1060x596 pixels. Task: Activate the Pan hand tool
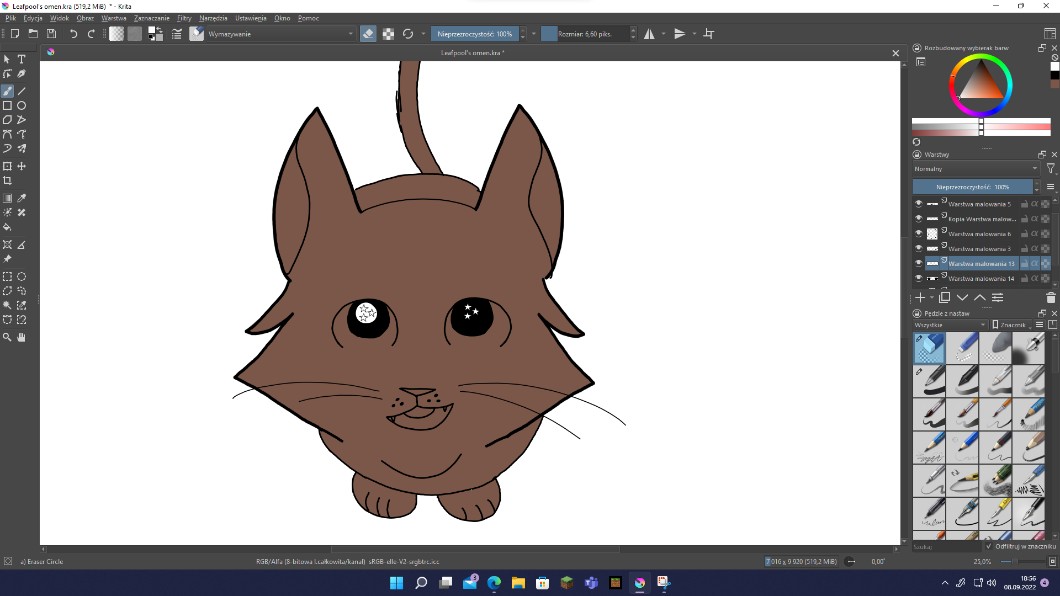tap(21, 337)
